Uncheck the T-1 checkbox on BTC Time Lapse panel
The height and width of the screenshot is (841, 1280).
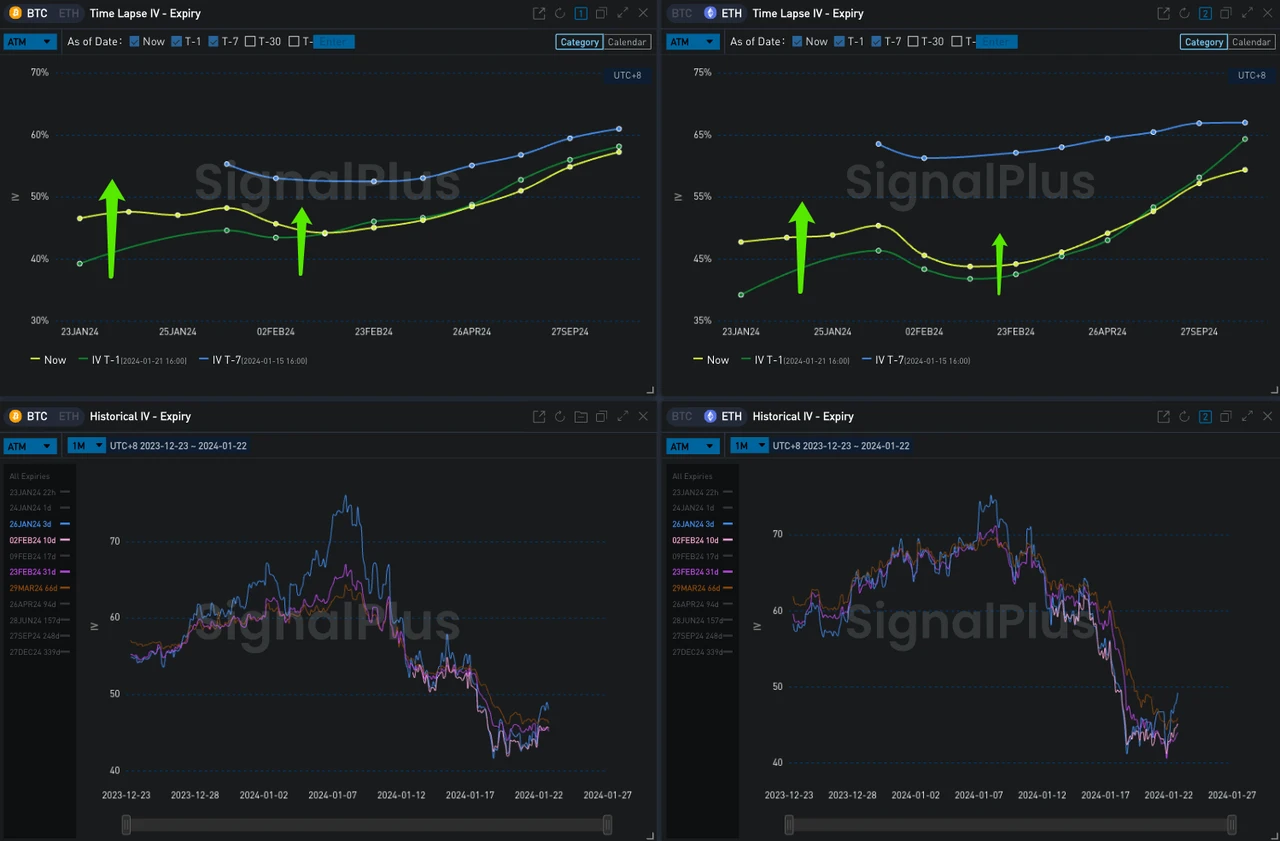(176, 41)
